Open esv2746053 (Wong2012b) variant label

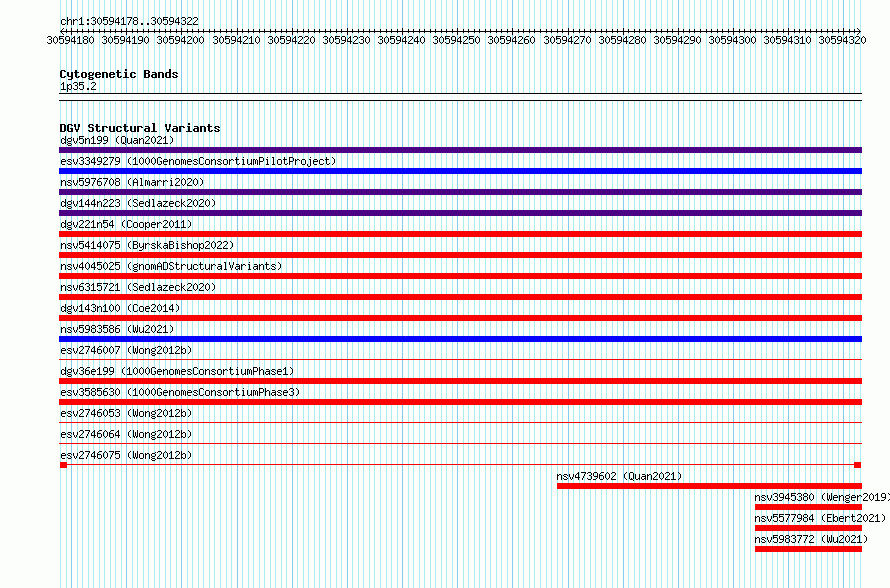[126, 413]
